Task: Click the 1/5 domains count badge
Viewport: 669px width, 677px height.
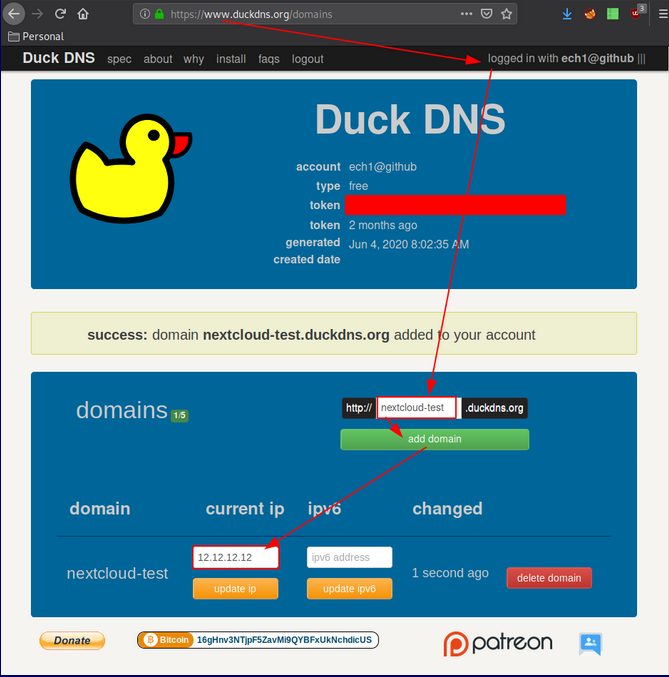Action: (180, 415)
